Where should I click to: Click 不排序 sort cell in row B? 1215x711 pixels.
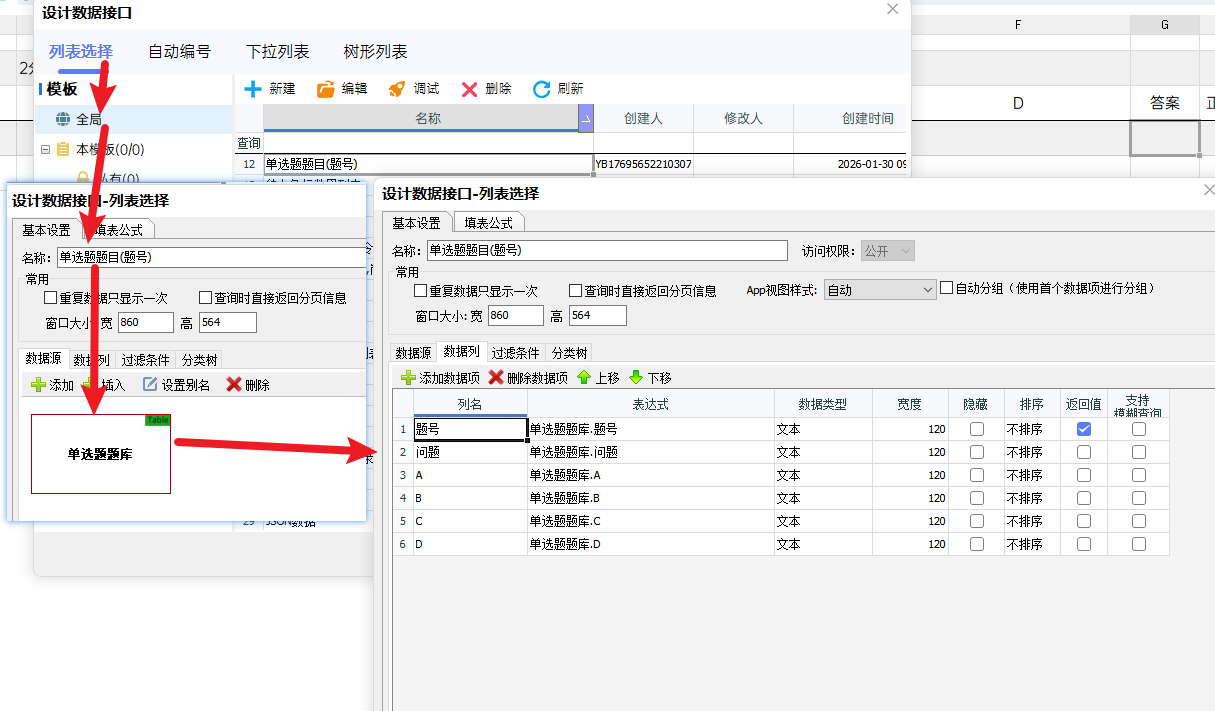coord(1033,498)
